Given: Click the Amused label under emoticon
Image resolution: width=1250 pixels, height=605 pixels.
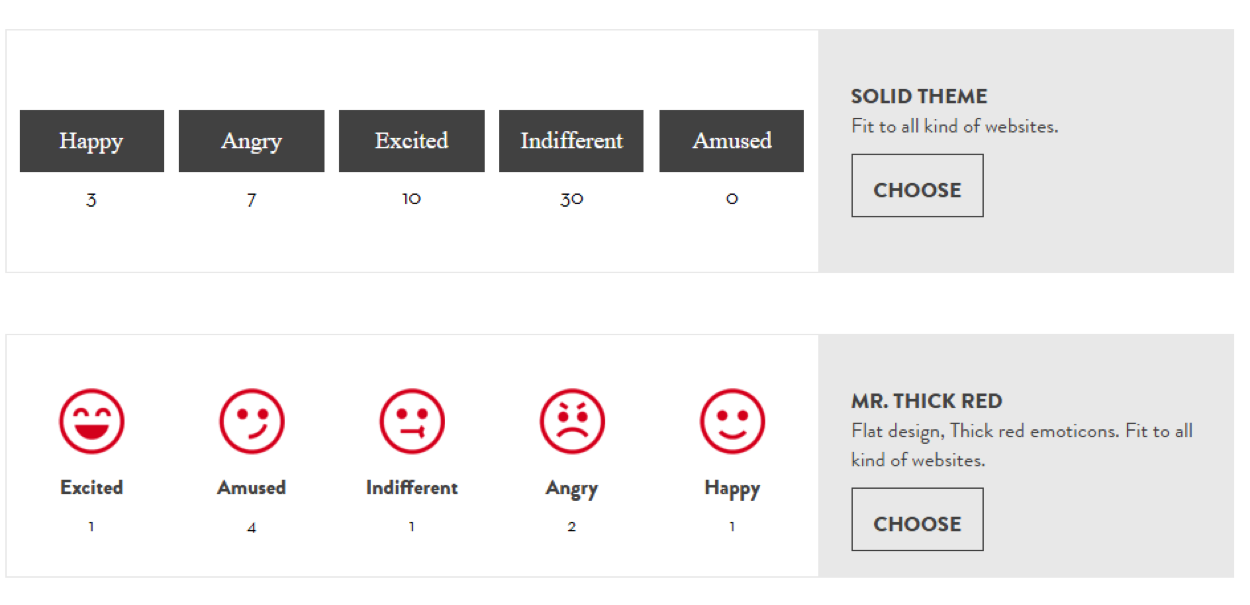Looking at the screenshot, I should (x=252, y=488).
